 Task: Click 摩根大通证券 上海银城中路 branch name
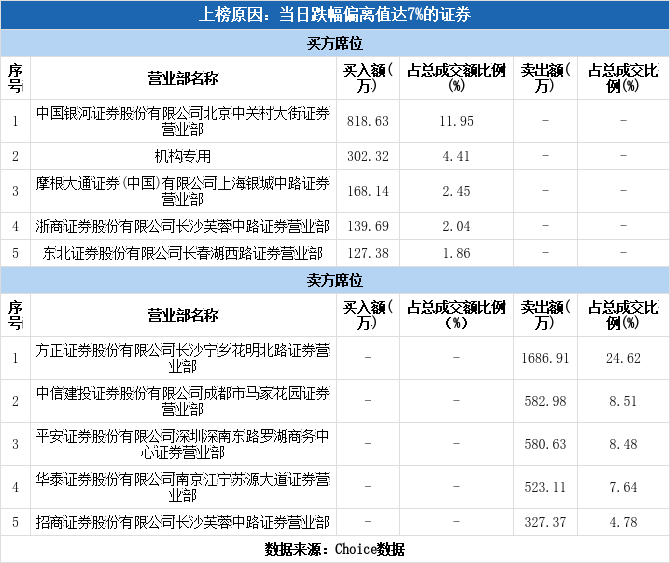tap(183, 191)
